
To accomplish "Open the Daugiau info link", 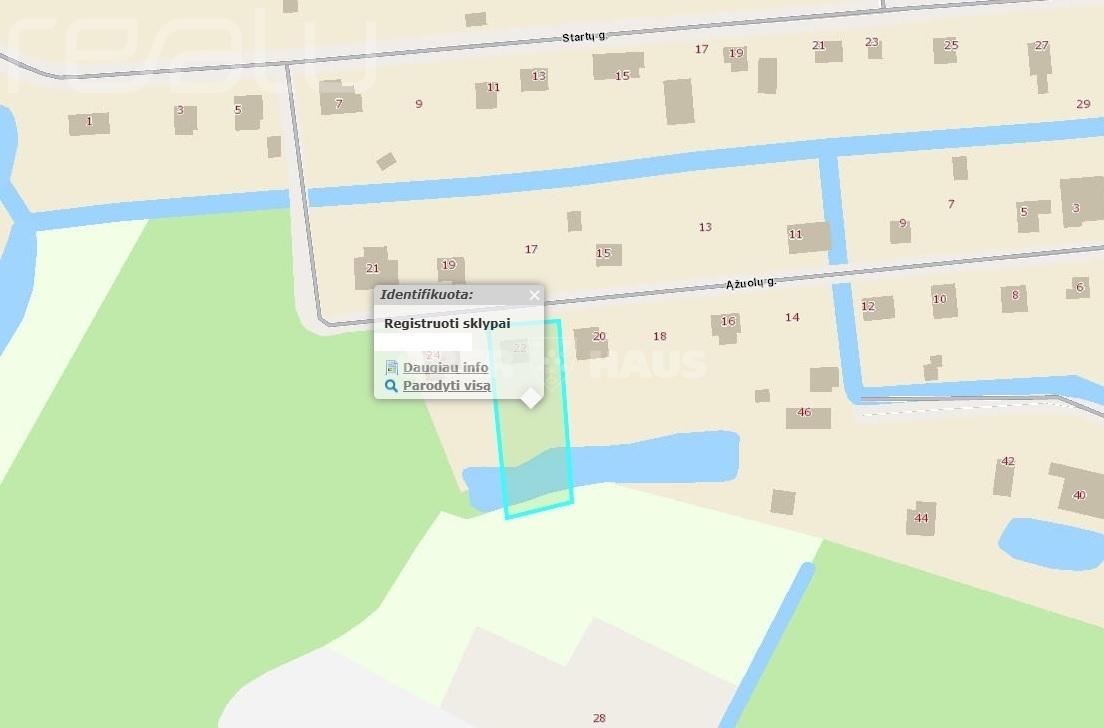I will pyautogui.click(x=445, y=368).
